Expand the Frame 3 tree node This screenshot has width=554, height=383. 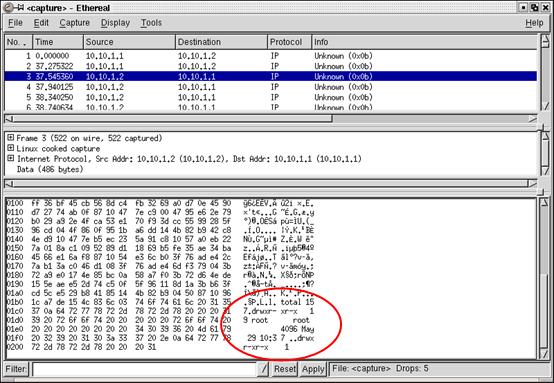11,138
